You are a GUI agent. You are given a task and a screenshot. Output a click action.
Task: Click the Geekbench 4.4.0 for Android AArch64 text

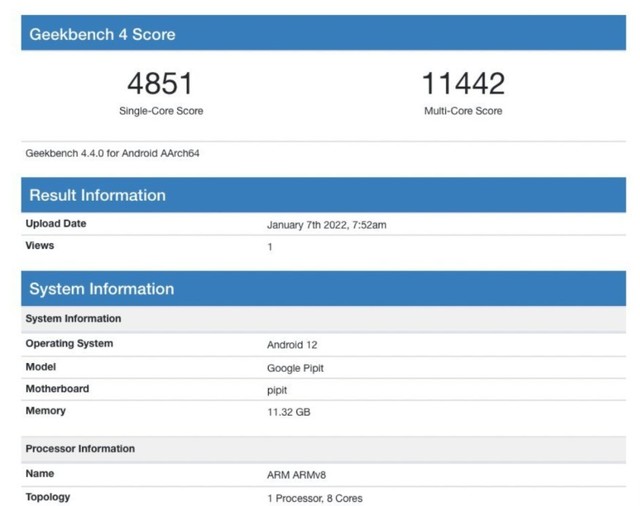click(114, 154)
